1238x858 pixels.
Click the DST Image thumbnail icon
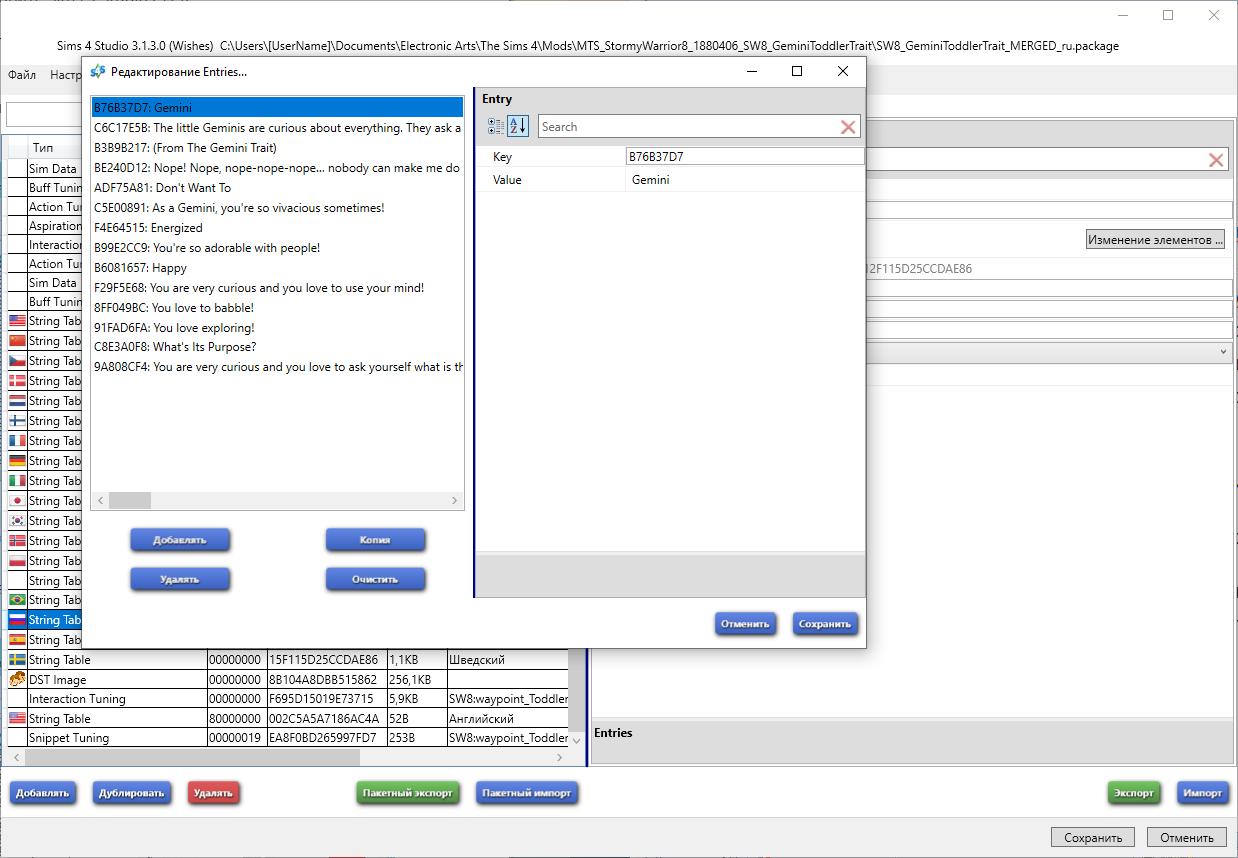[17, 679]
